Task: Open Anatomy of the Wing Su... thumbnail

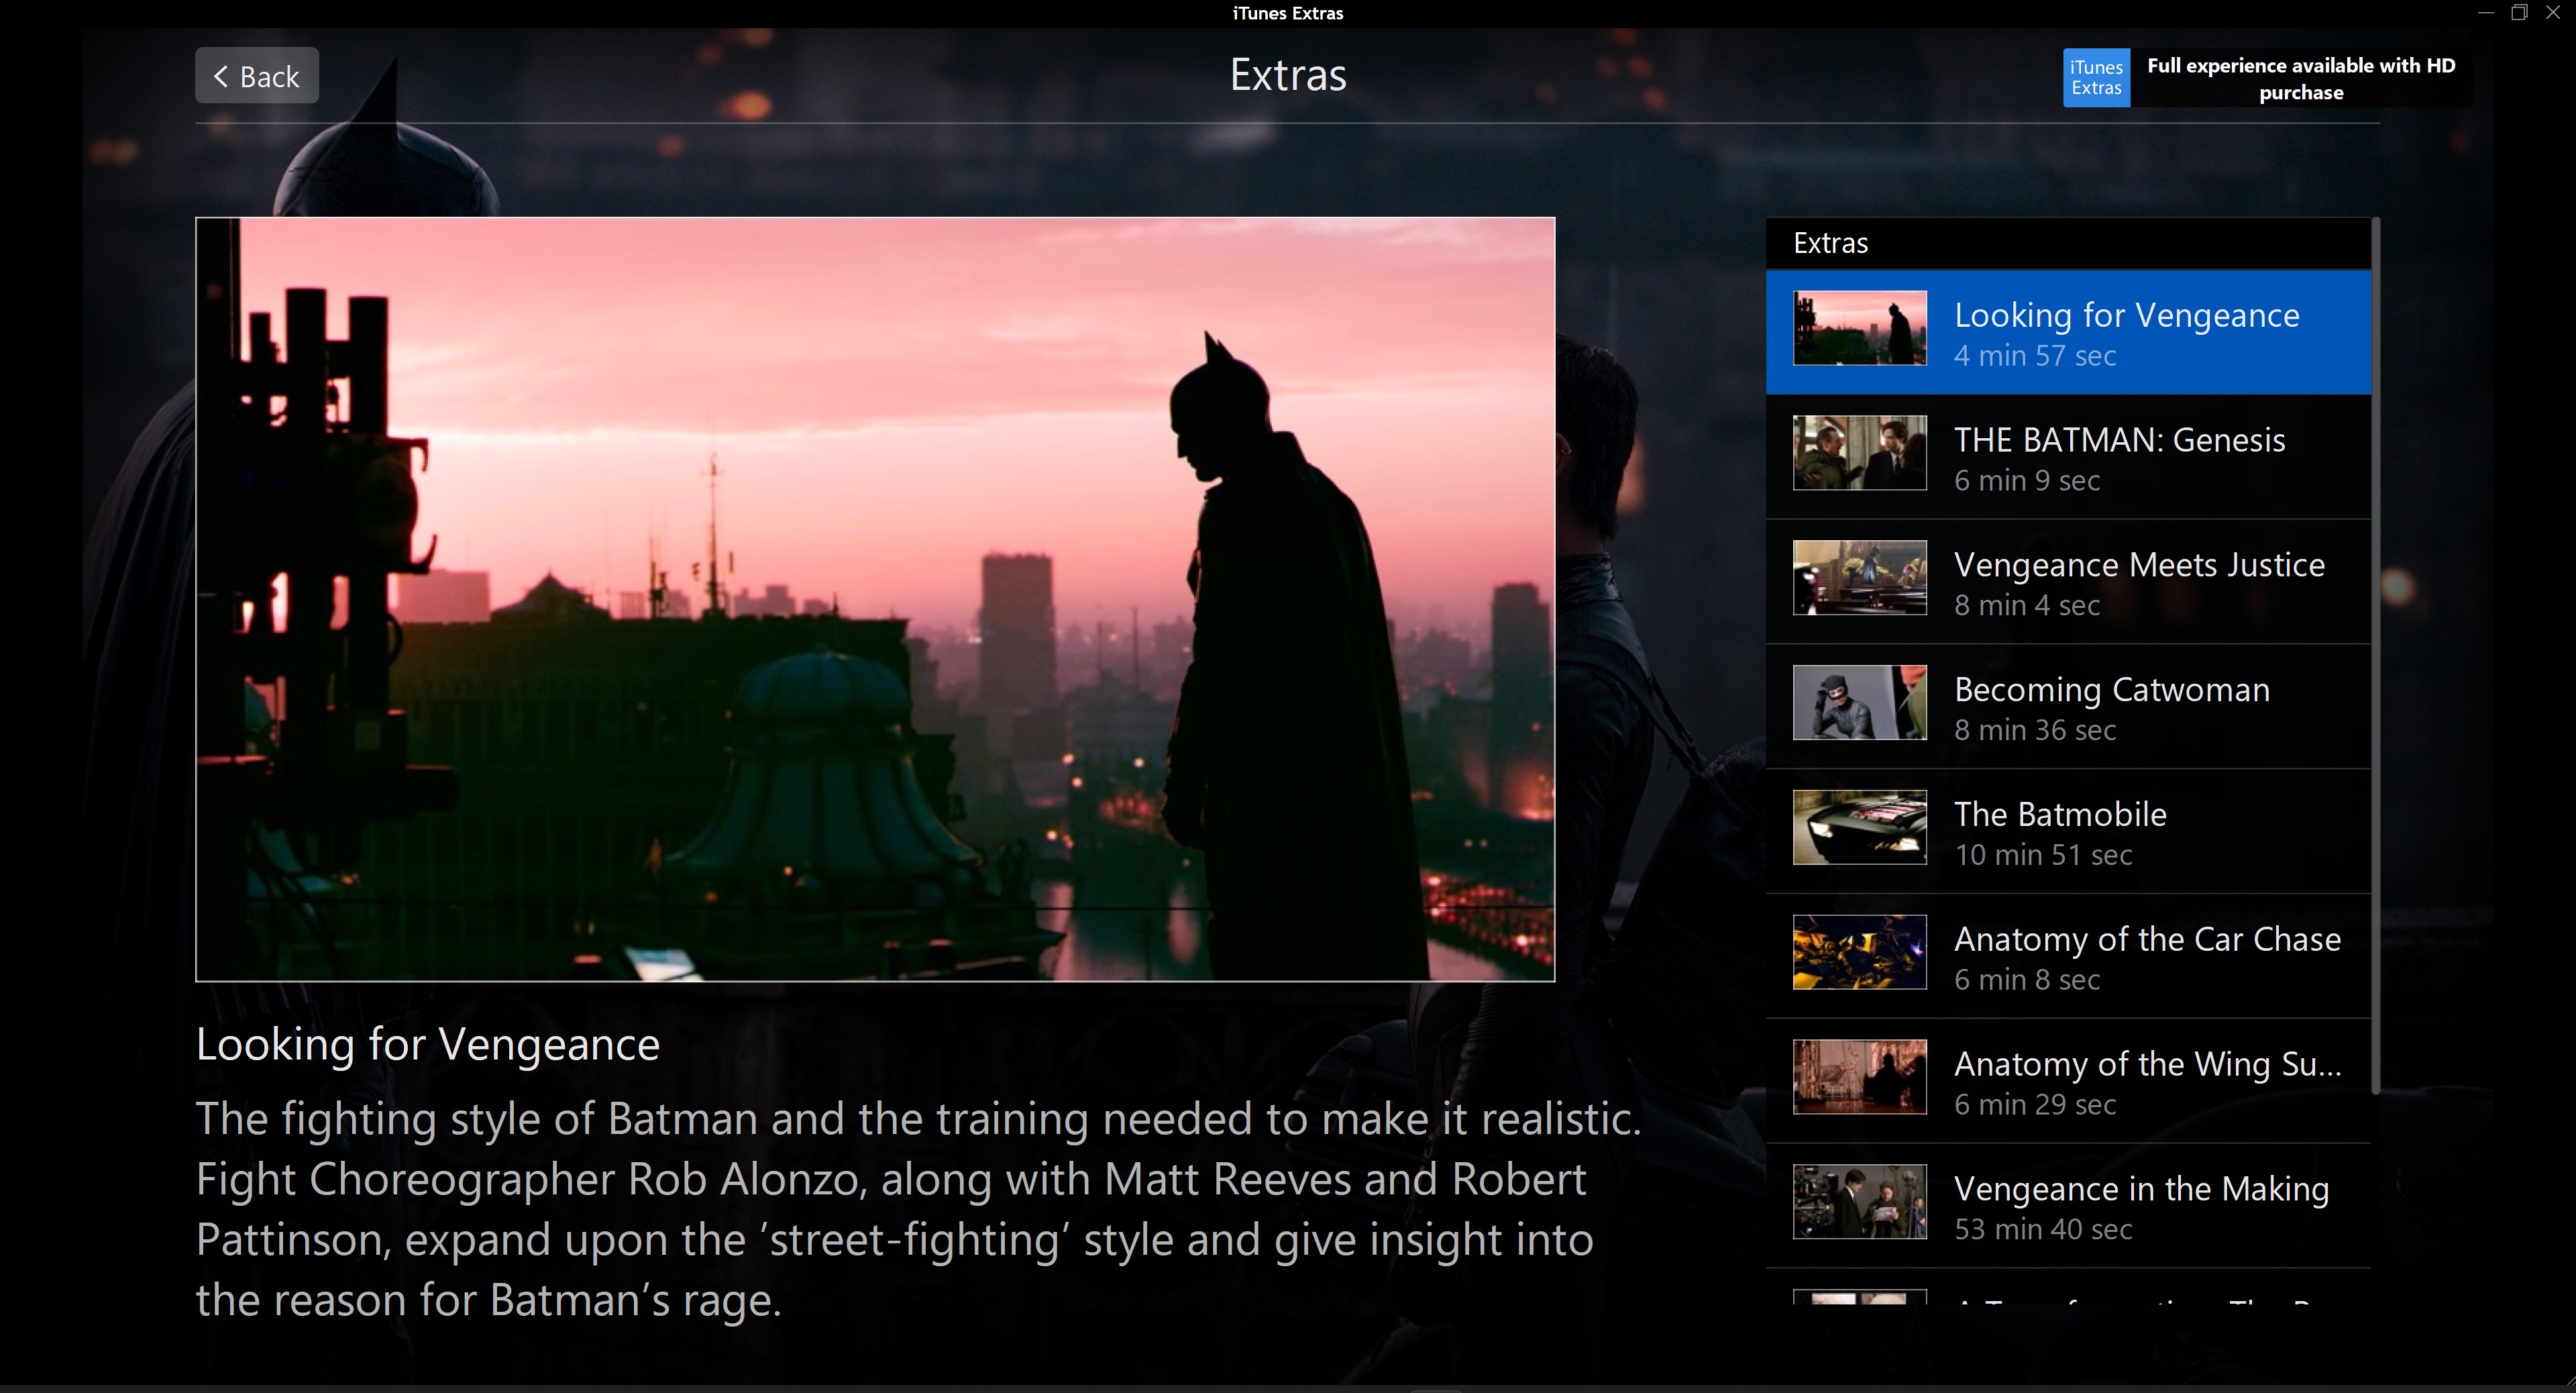Action: (1859, 1078)
